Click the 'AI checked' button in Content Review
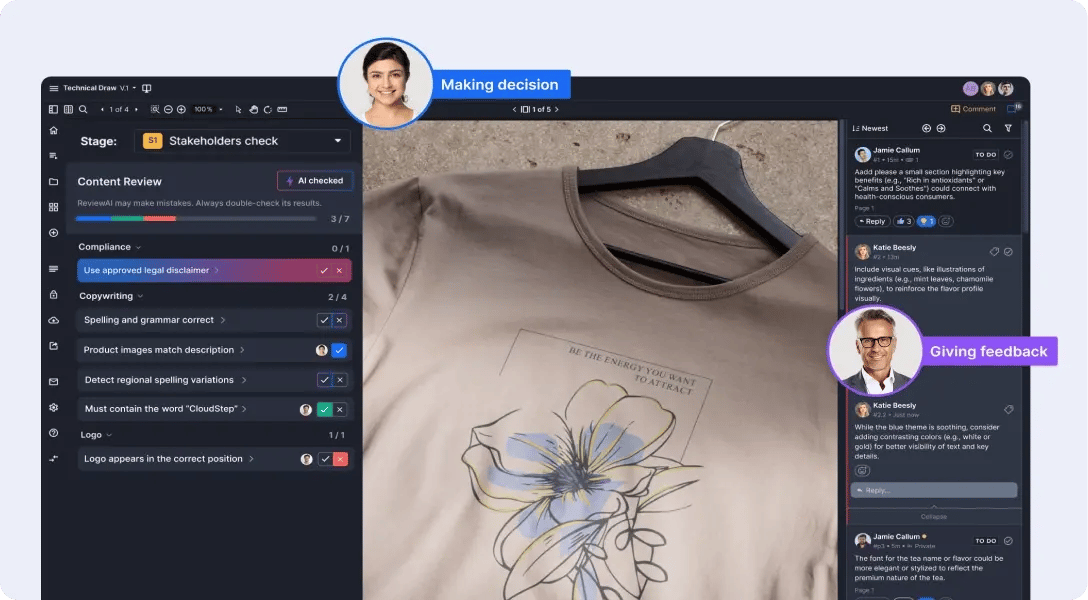The width and height of the screenshot is (1088, 600). (x=314, y=181)
